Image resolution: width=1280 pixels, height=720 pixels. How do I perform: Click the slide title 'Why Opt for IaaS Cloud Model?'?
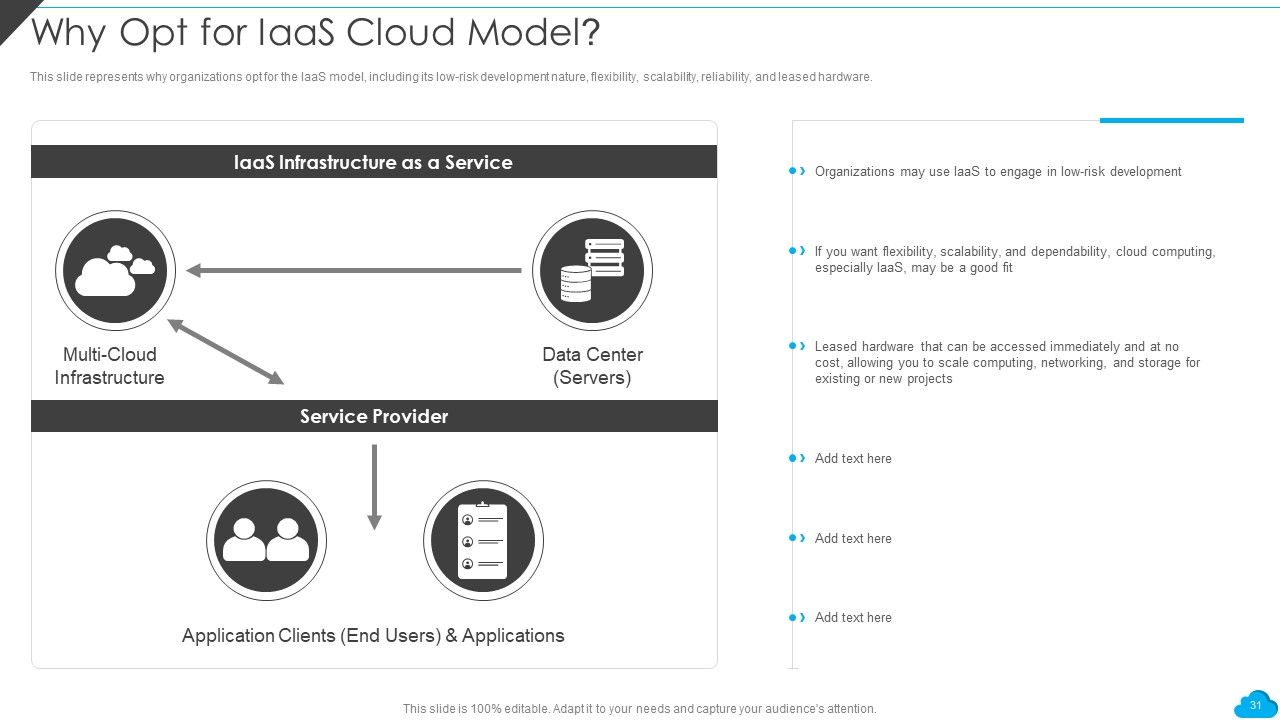coord(316,33)
